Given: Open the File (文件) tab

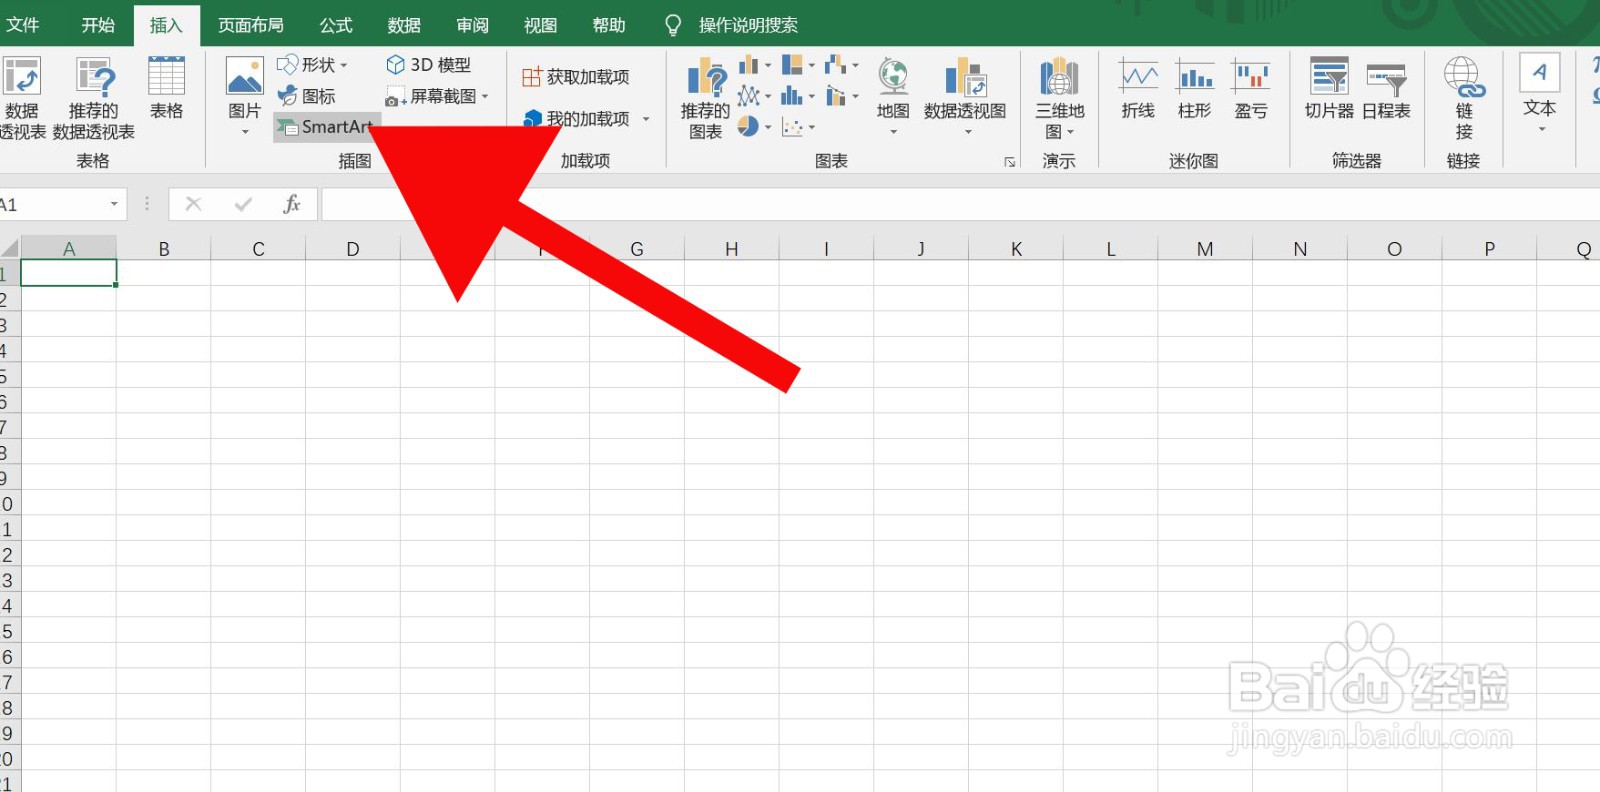Looking at the screenshot, I should 22,25.
